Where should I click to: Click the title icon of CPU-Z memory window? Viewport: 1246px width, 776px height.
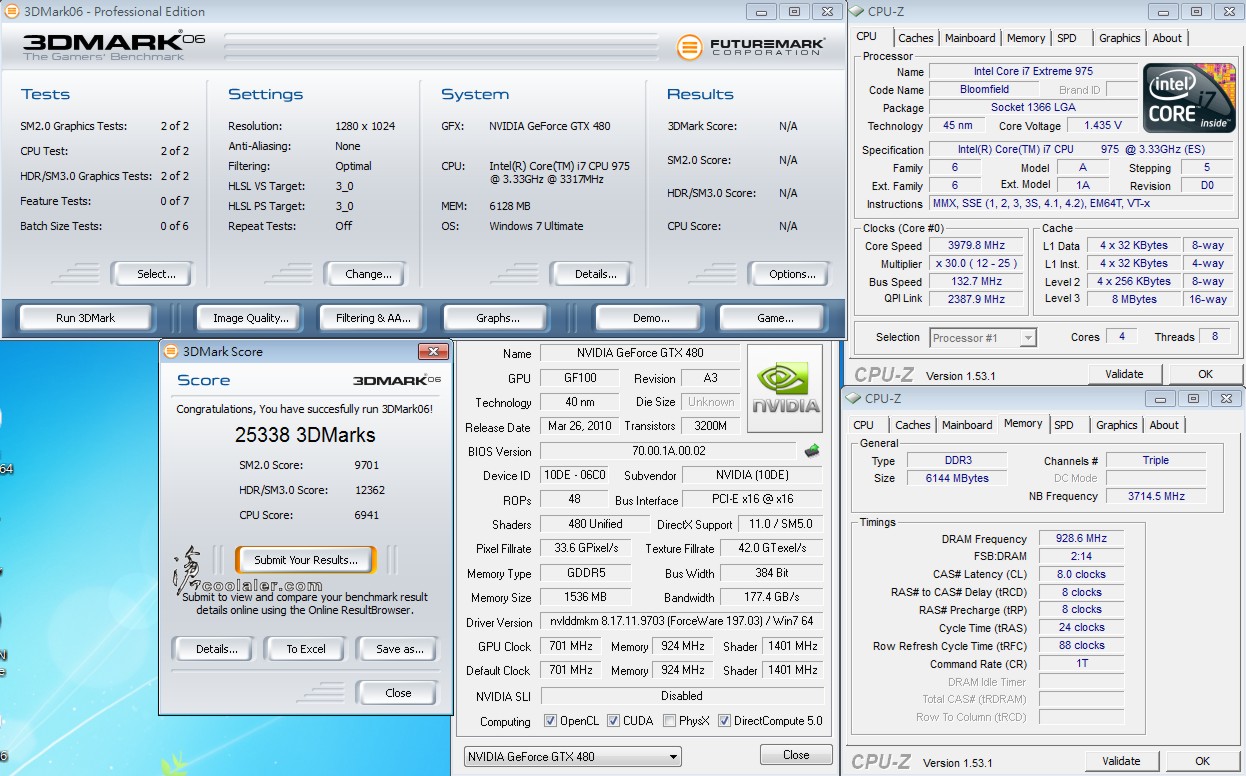[x=853, y=398]
